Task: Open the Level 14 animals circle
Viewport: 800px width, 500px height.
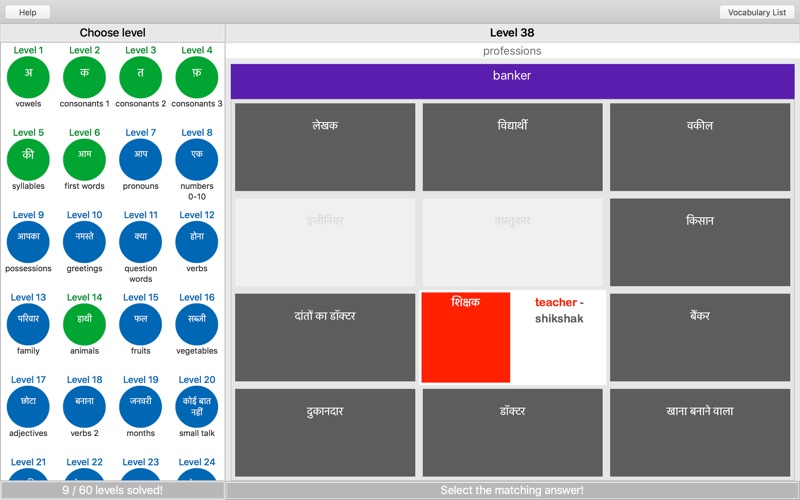Action: coord(84,324)
